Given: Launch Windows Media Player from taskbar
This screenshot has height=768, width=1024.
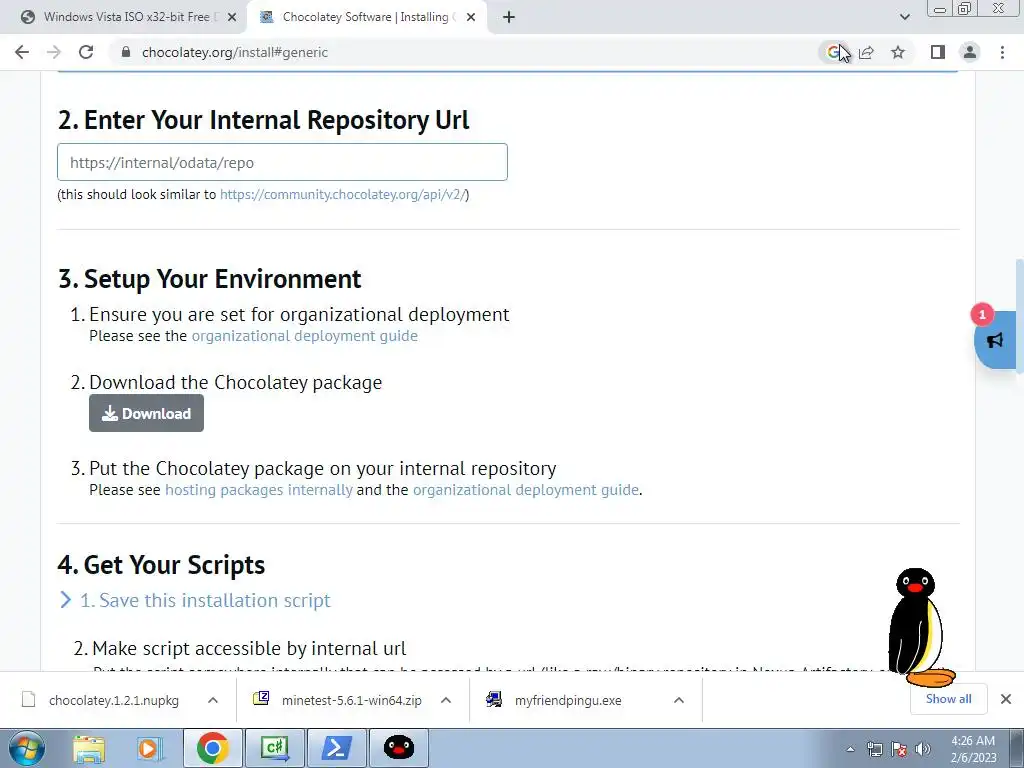Looking at the screenshot, I should click(150, 748).
